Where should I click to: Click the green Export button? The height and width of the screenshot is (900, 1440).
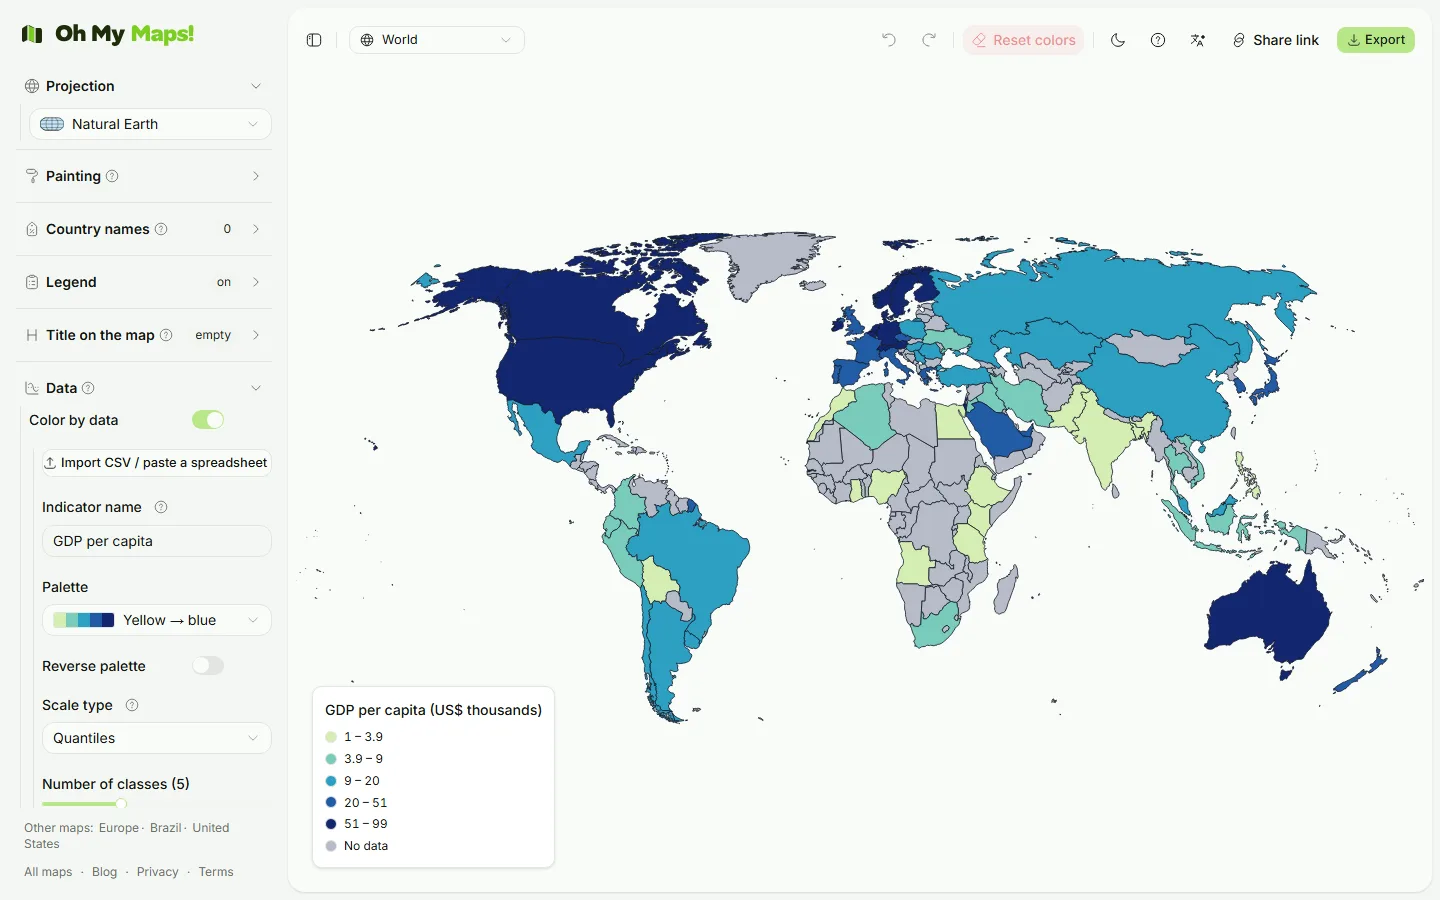pyautogui.click(x=1376, y=40)
